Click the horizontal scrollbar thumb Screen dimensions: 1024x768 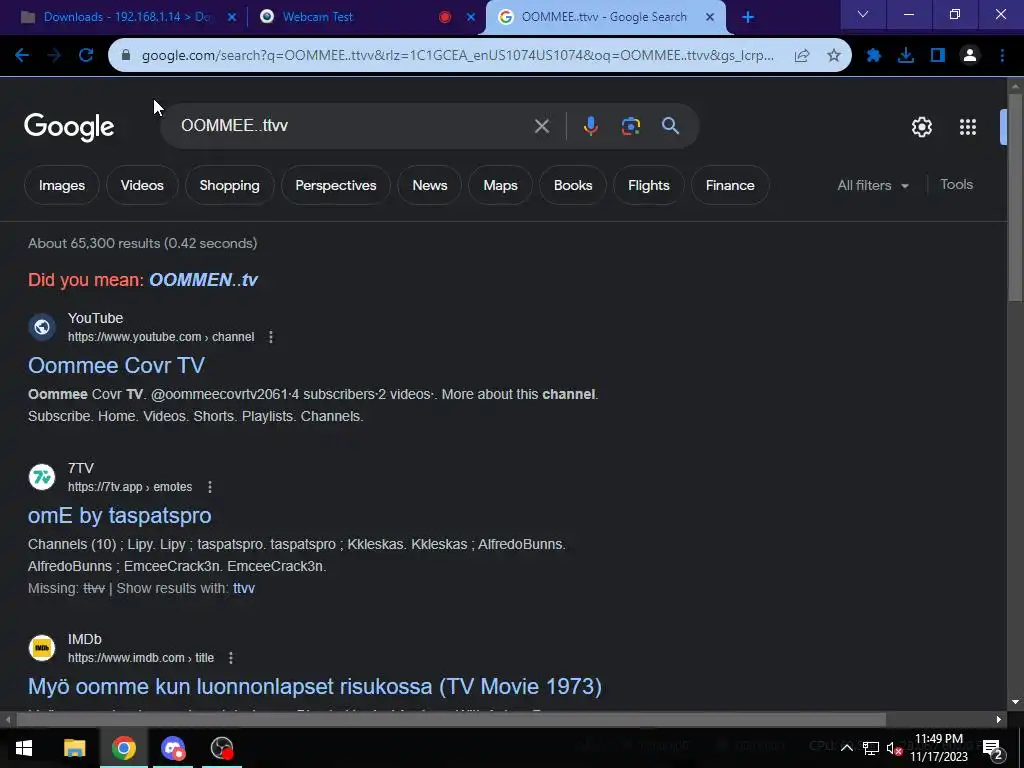pyautogui.click(x=451, y=720)
